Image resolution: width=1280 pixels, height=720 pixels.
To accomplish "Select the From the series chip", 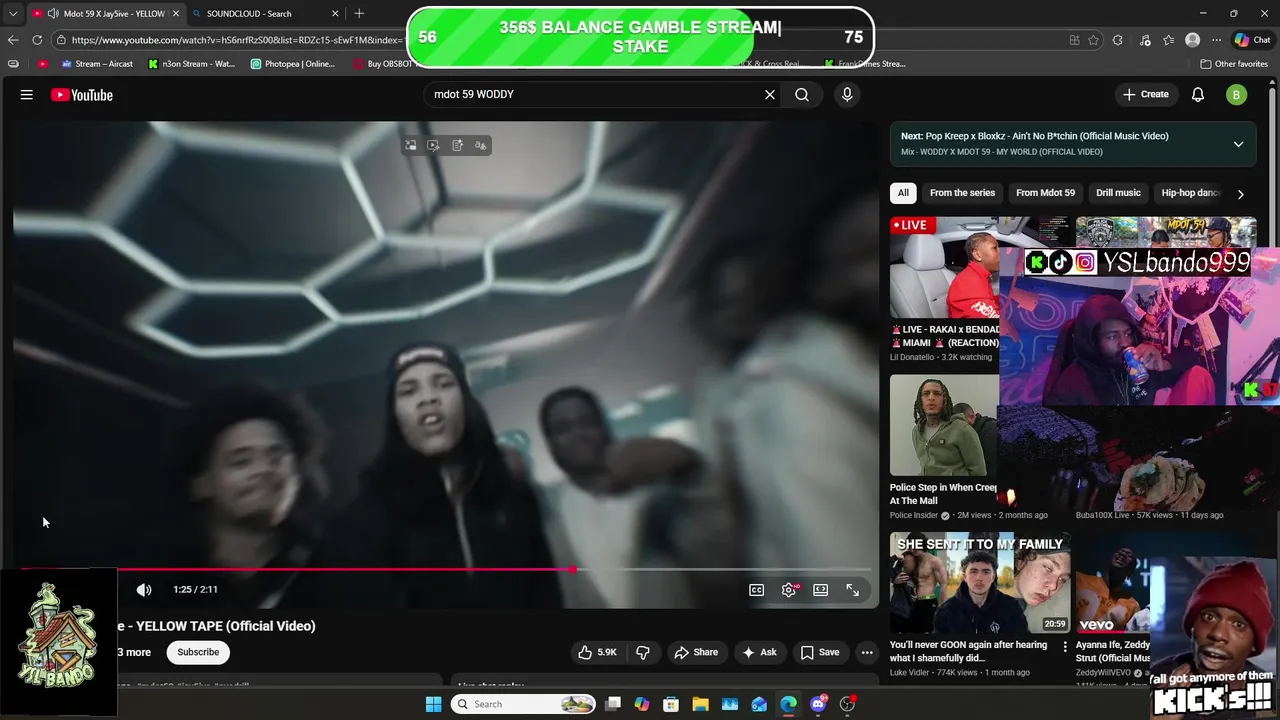I will [x=962, y=193].
